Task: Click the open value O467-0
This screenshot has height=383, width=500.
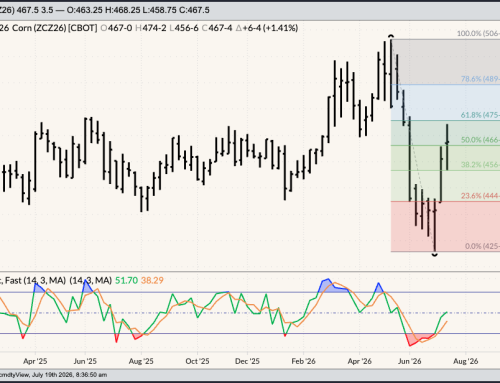Action: [x=117, y=28]
